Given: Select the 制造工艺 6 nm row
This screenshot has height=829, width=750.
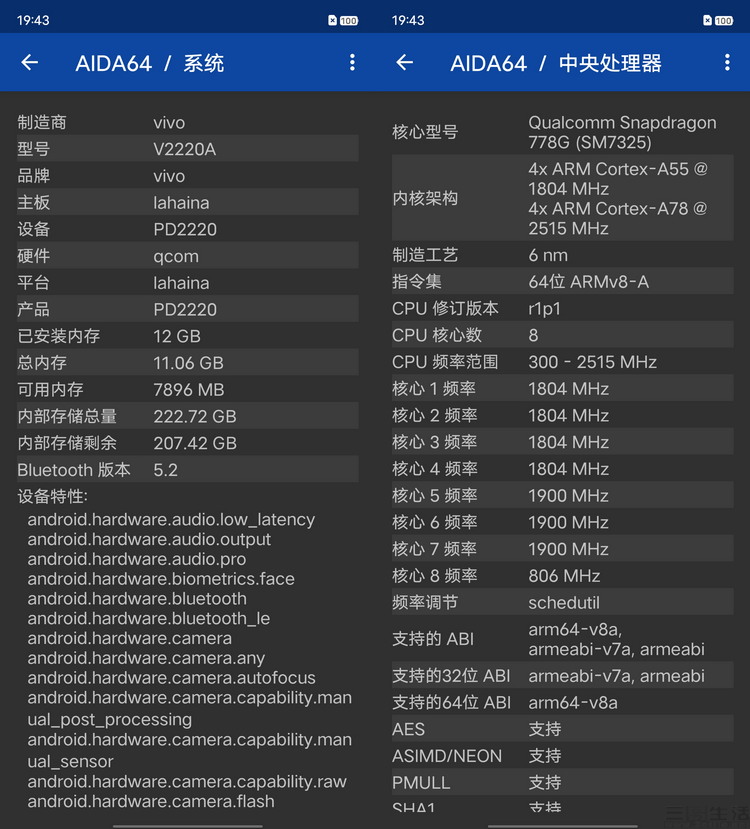Looking at the screenshot, I should [562, 255].
